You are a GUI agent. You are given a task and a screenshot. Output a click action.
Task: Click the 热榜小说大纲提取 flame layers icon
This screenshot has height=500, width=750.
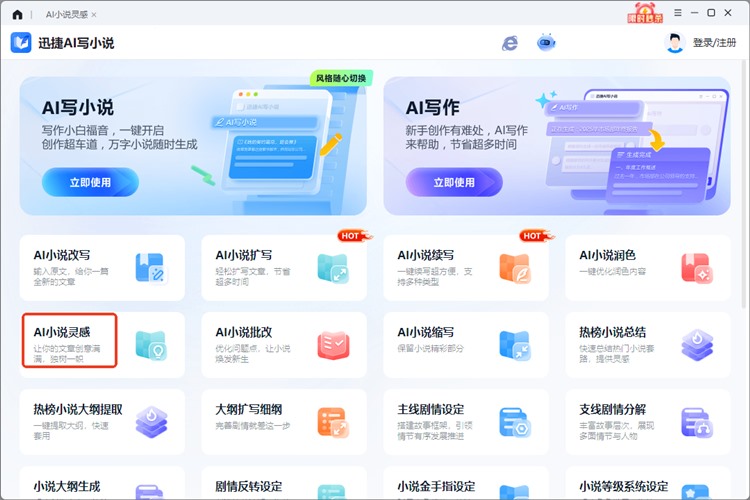(x=151, y=422)
